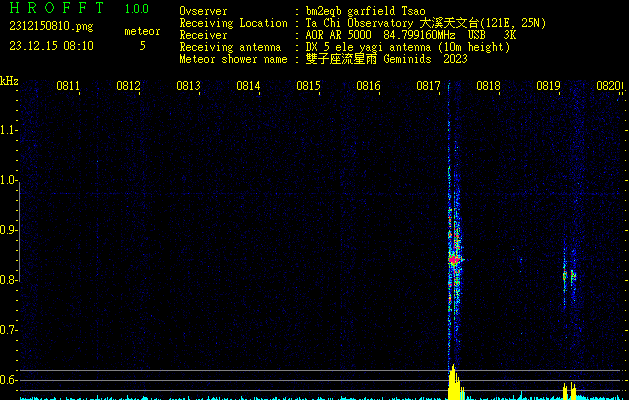Click the 1.0.0 version number
This screenshot has height=400, width=629.
coord(137,9)
